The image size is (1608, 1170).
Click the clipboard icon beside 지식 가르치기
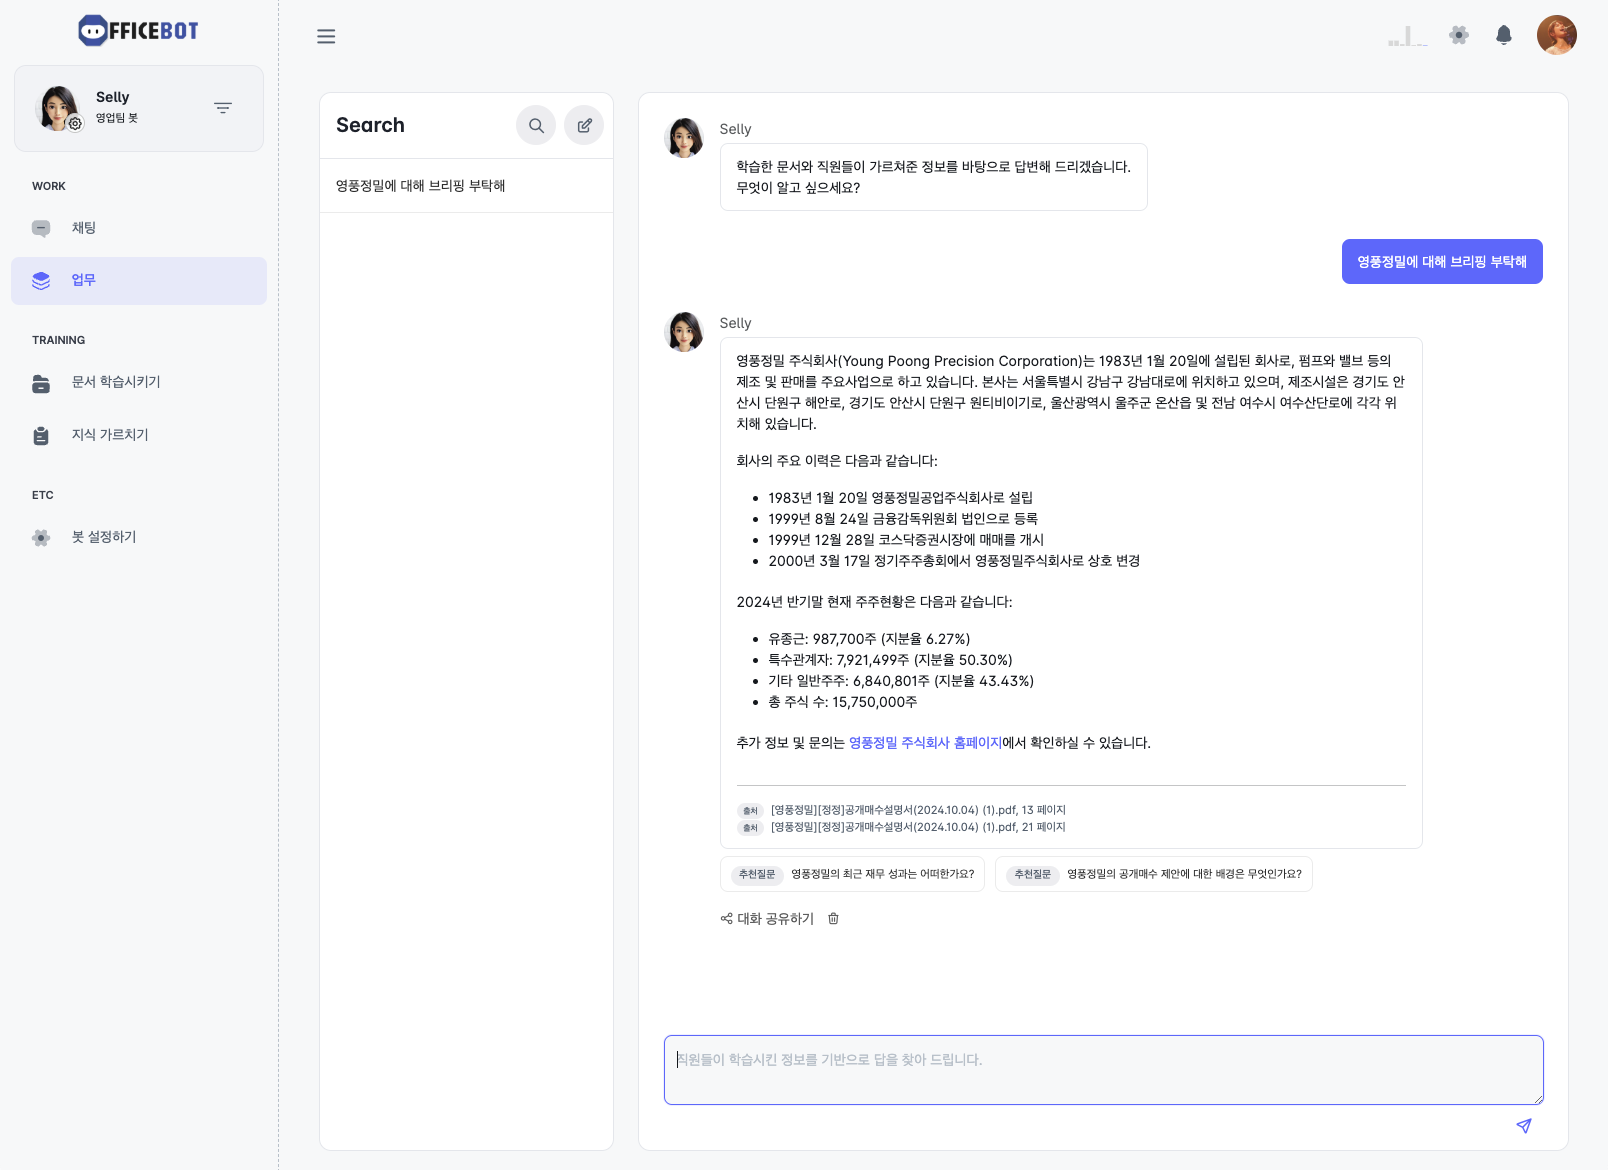(41, 436)
